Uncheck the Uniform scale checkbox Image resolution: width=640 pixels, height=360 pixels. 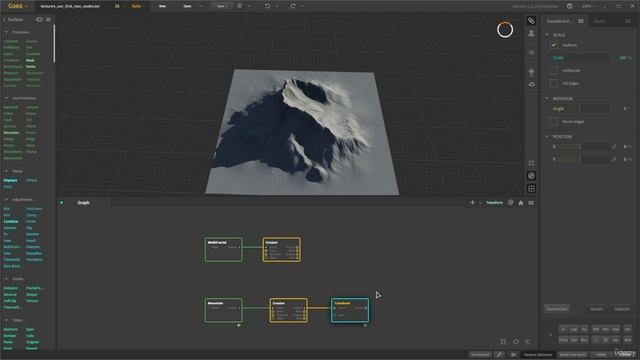click(554, 45)
